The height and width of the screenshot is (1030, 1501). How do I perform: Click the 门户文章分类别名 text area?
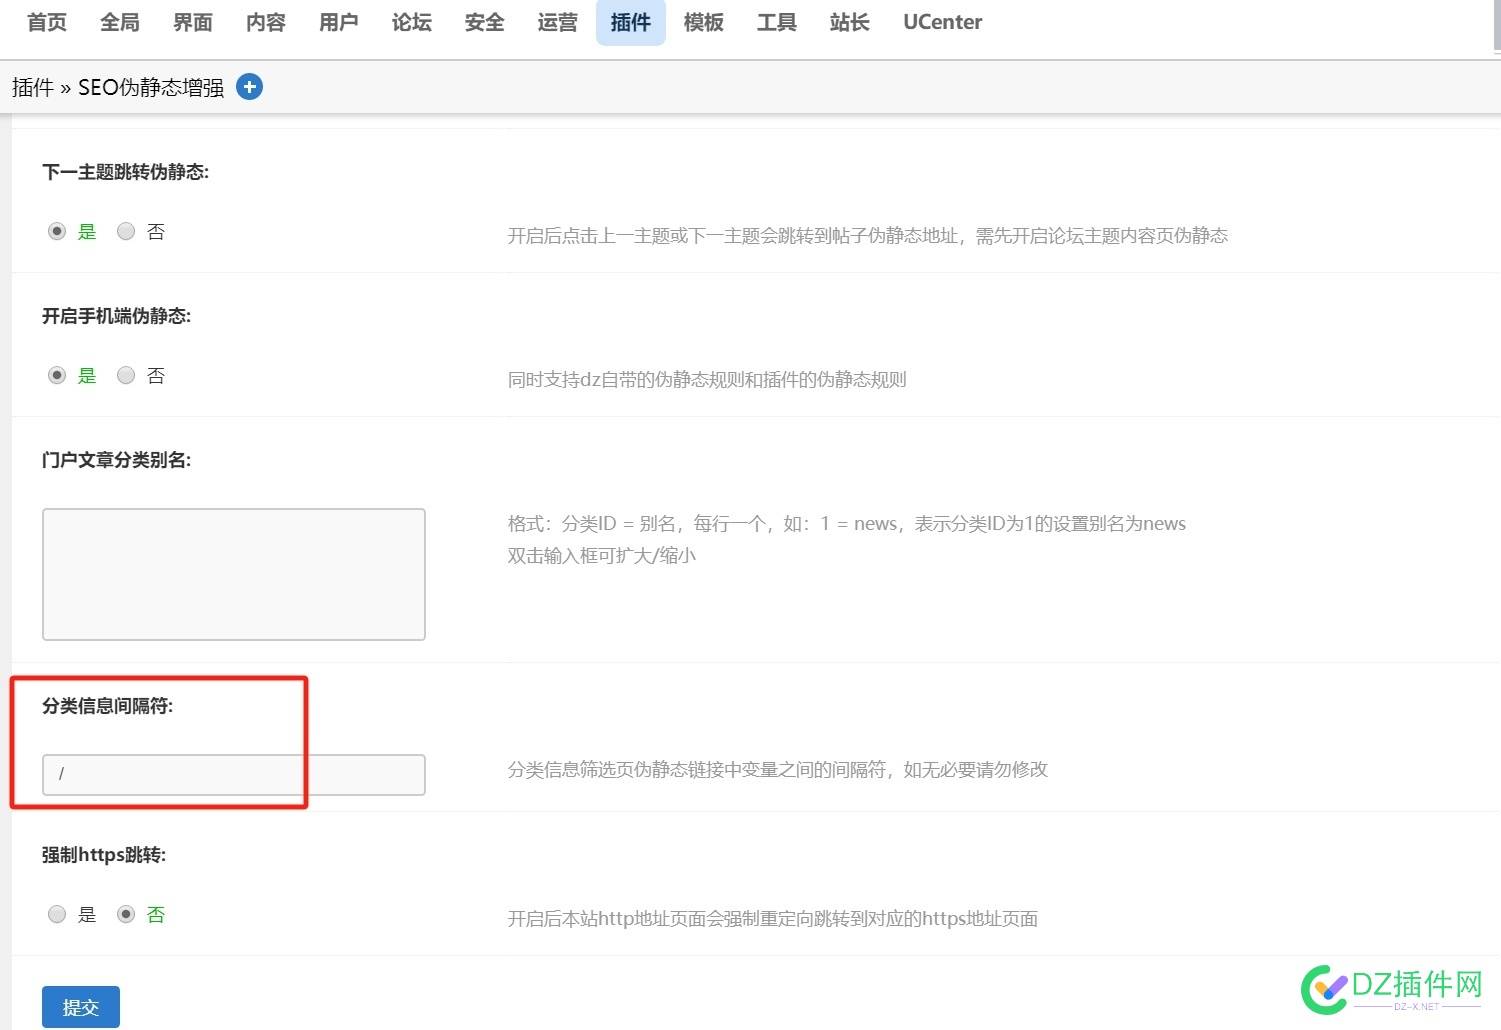[234, 574]
